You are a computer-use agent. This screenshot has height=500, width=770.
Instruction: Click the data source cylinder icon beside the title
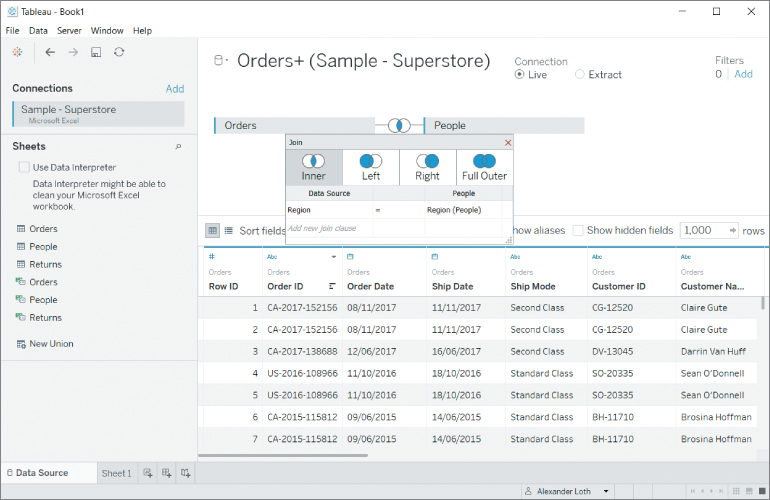219,60
